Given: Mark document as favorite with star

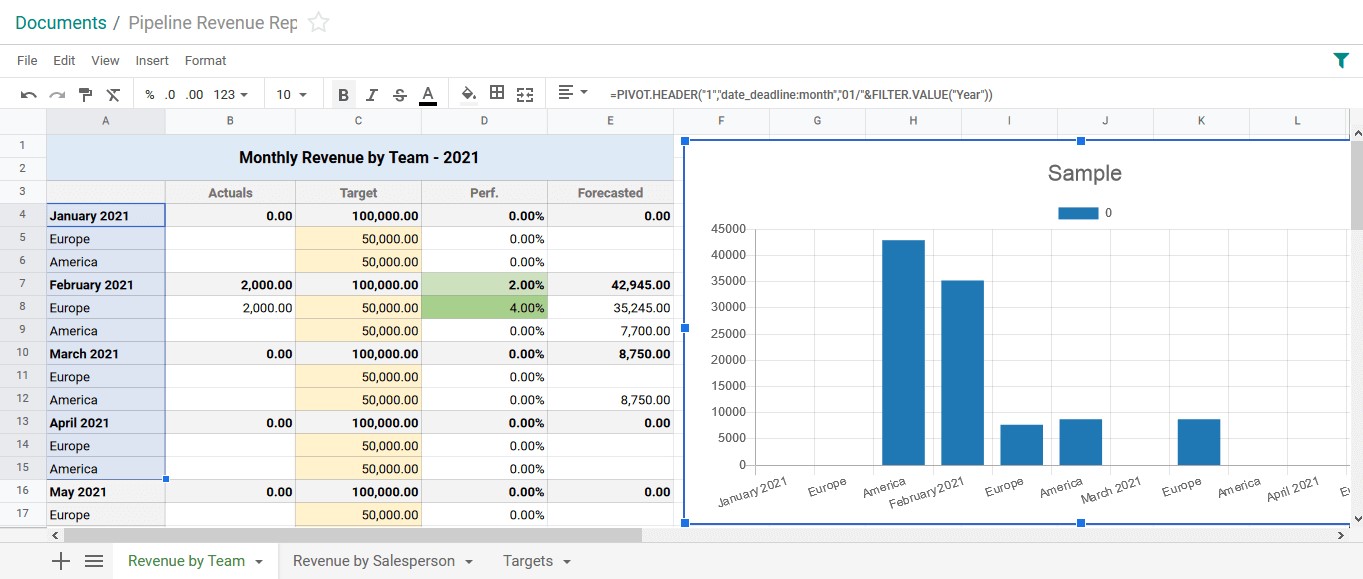Looking at the screenshot, I should click(318, 22).
